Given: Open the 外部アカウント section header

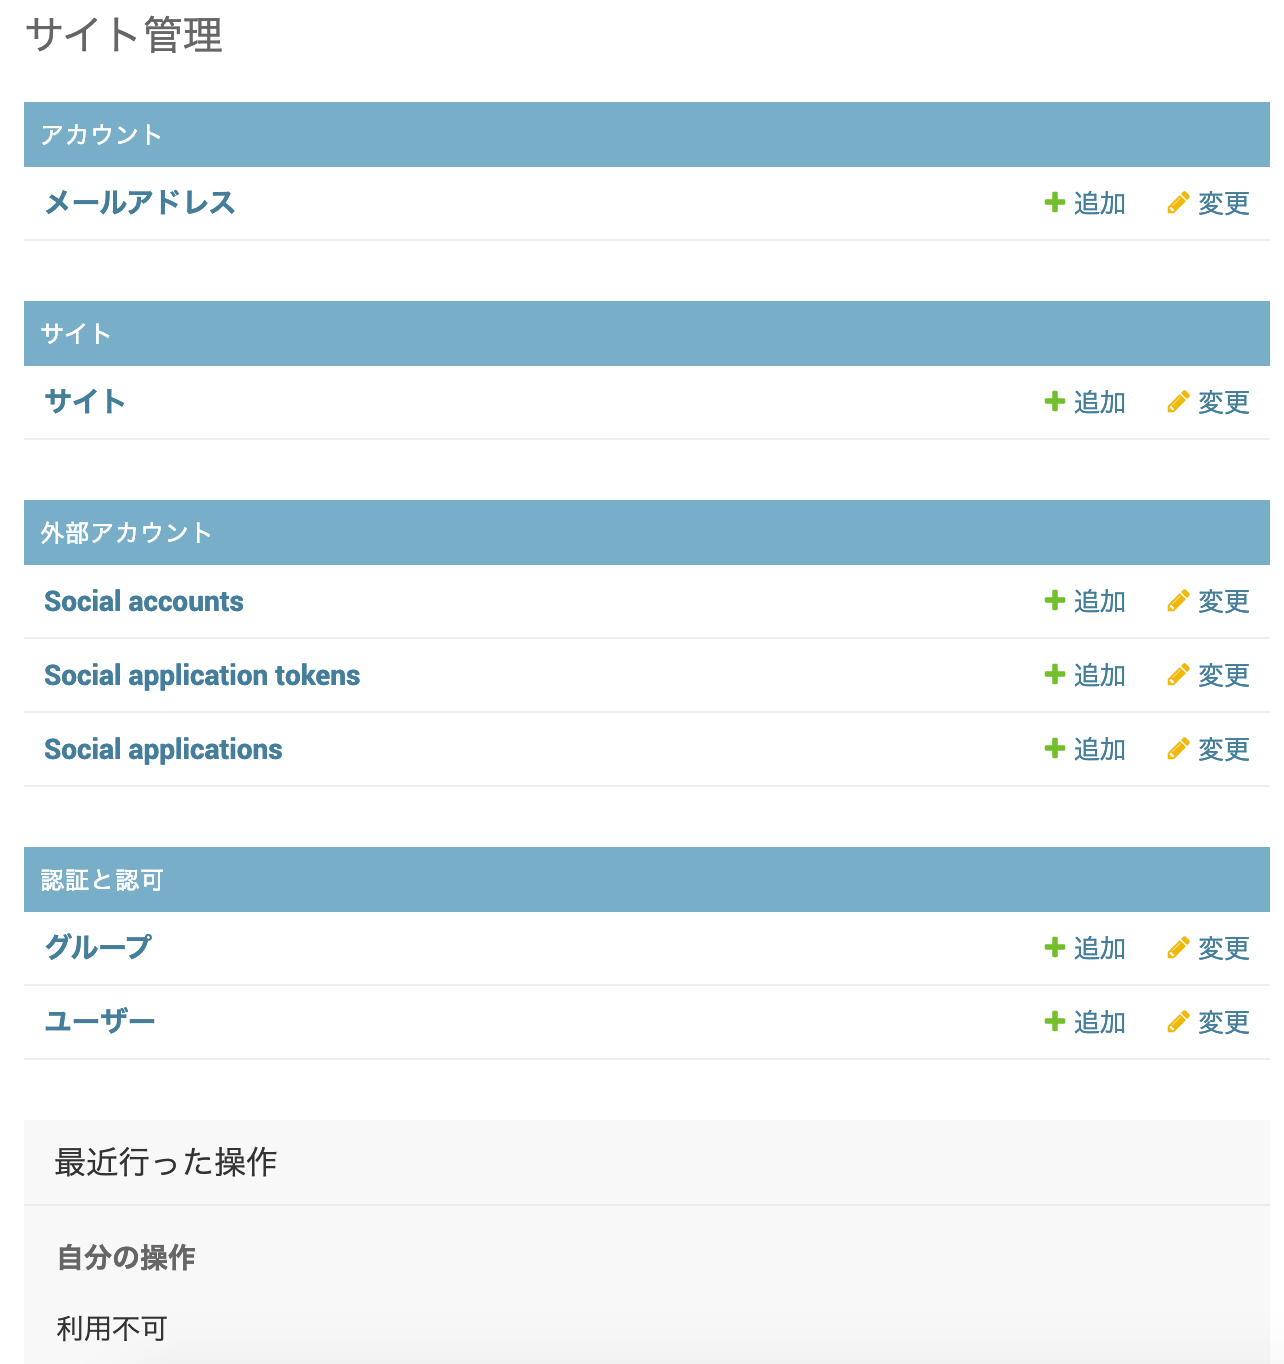Looking at the screenshot, I should coord(126,533).
